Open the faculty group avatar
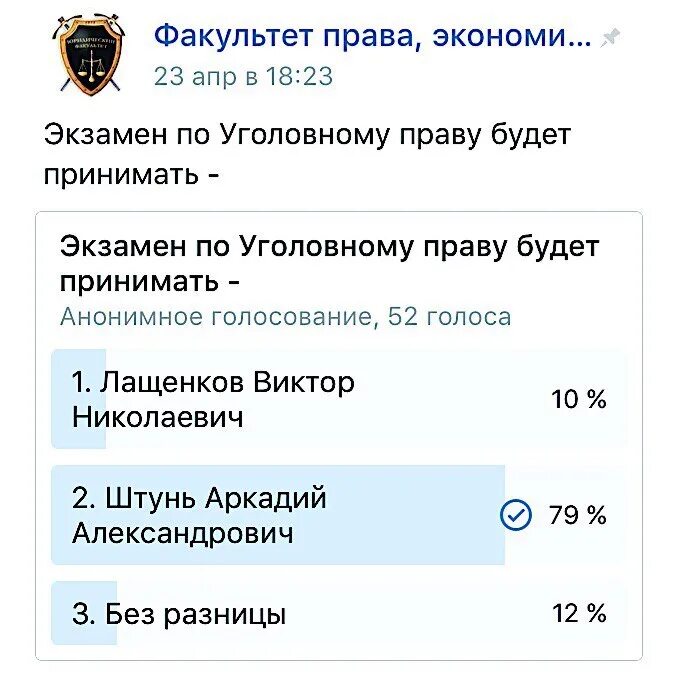Screen dimensions: 693x693 [91, 56]
